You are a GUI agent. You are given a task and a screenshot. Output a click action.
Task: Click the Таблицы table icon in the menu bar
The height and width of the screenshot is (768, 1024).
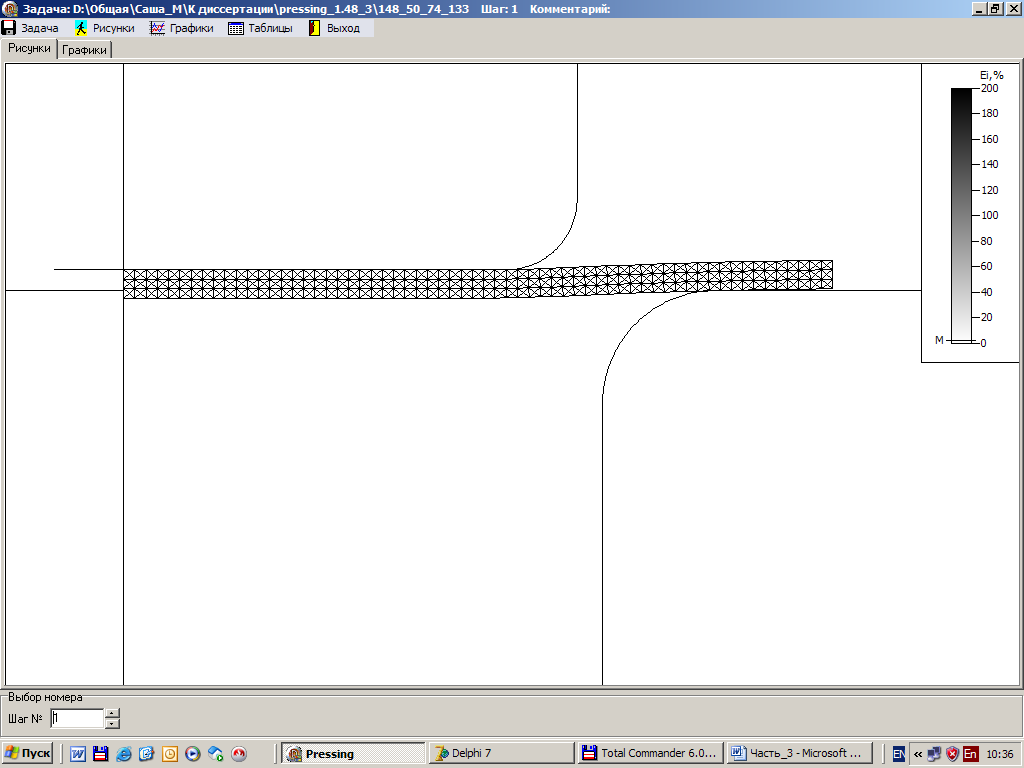[236, 28]
